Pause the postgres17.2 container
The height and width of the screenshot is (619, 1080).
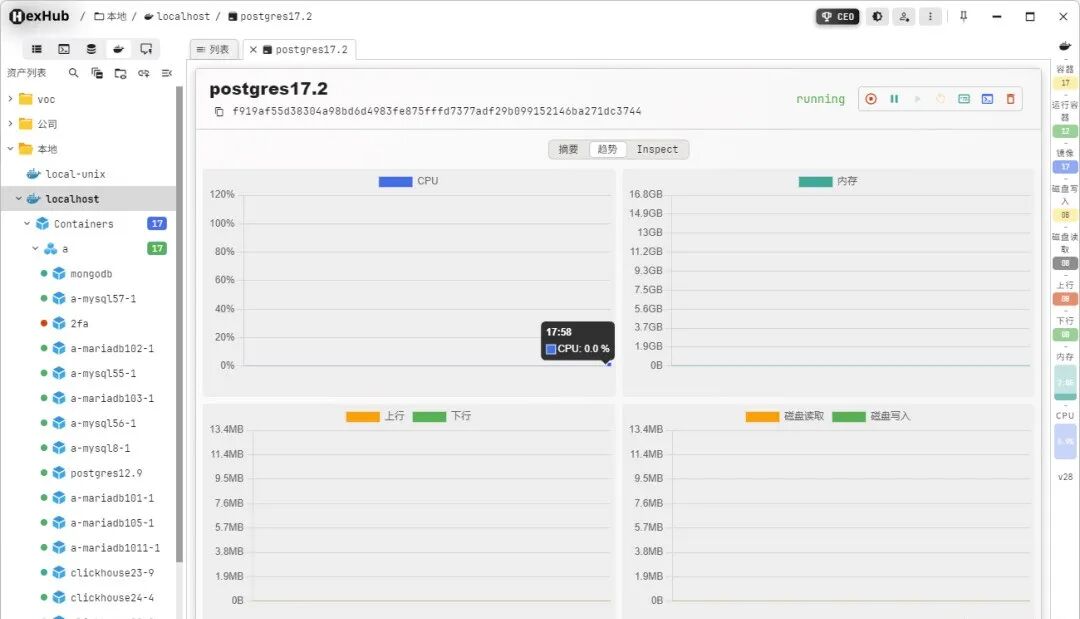pyautogui.click(x=894, y=99)
